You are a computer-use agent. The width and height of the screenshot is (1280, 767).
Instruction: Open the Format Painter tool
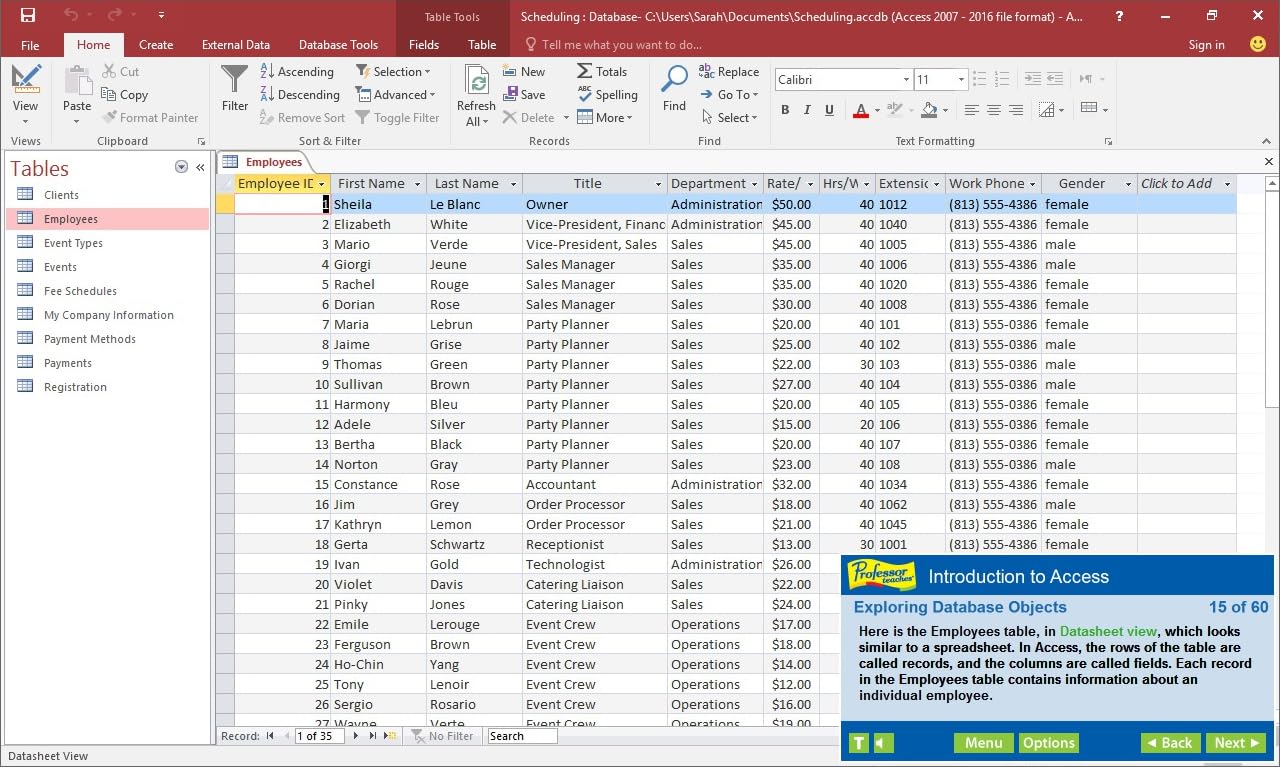pos(151,117)
